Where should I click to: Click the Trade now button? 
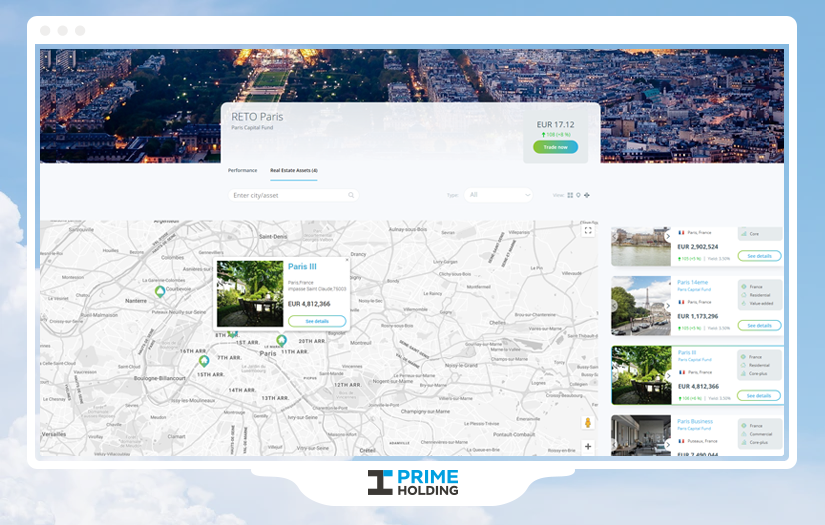(x=555, y=147)
